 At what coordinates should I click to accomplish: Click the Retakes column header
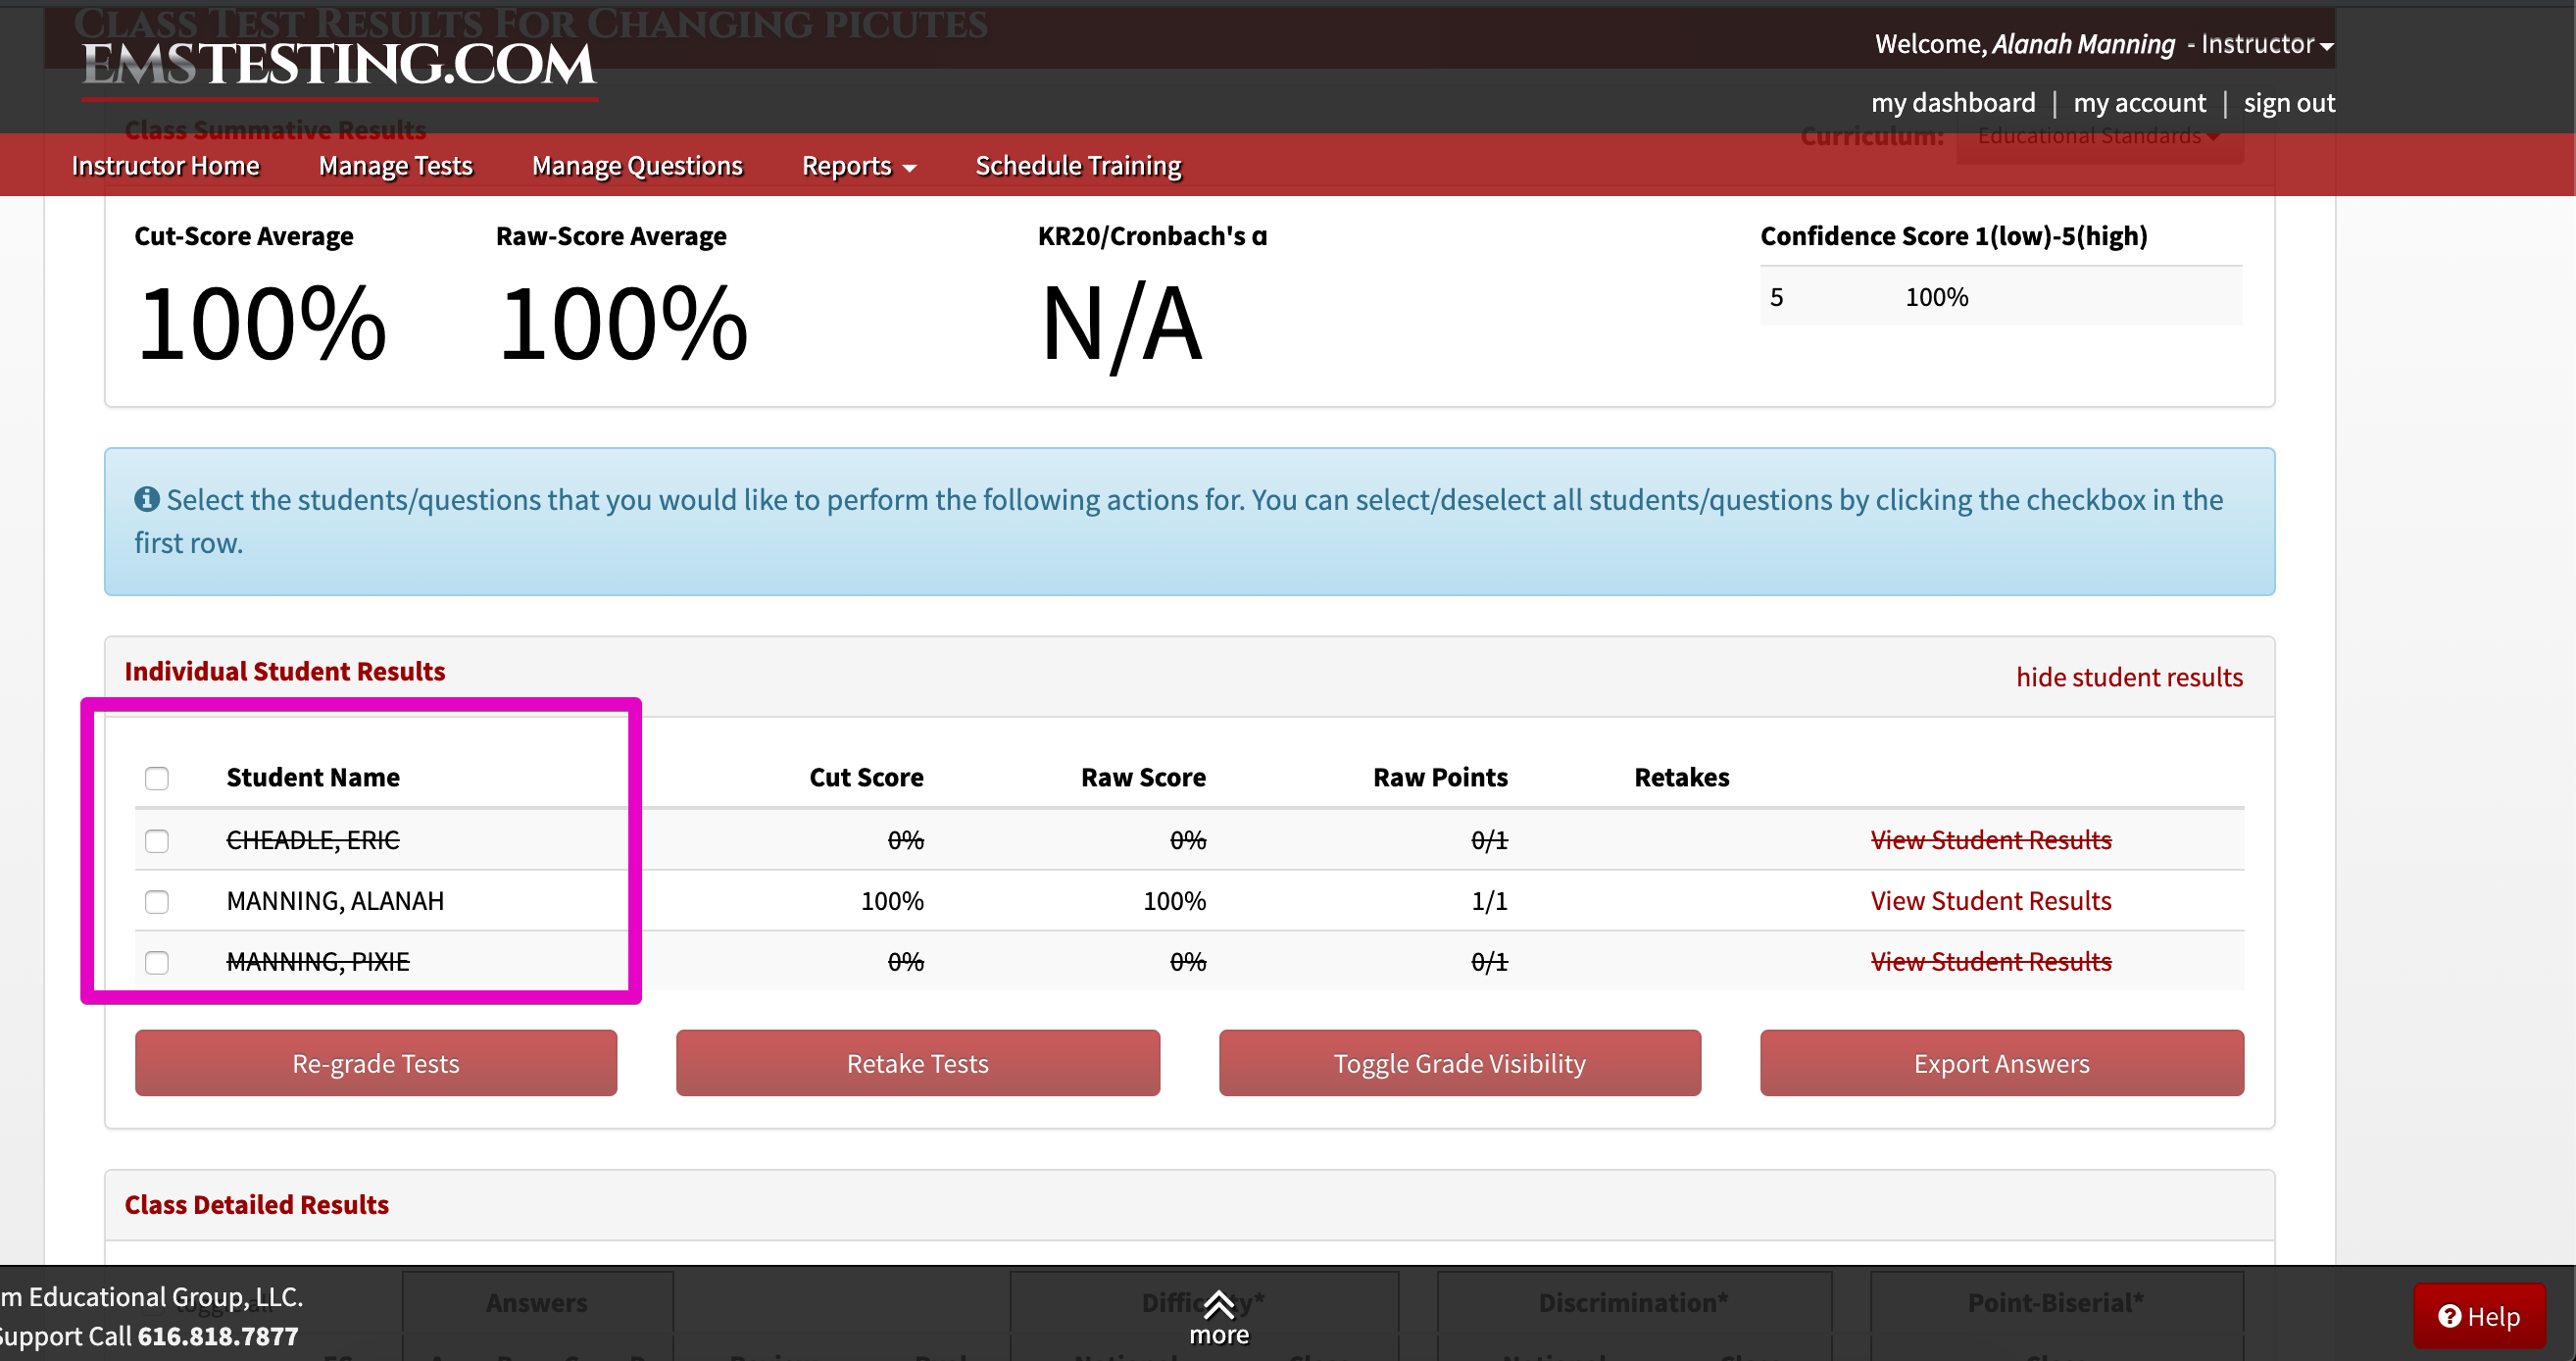(x=1682, y=777)
